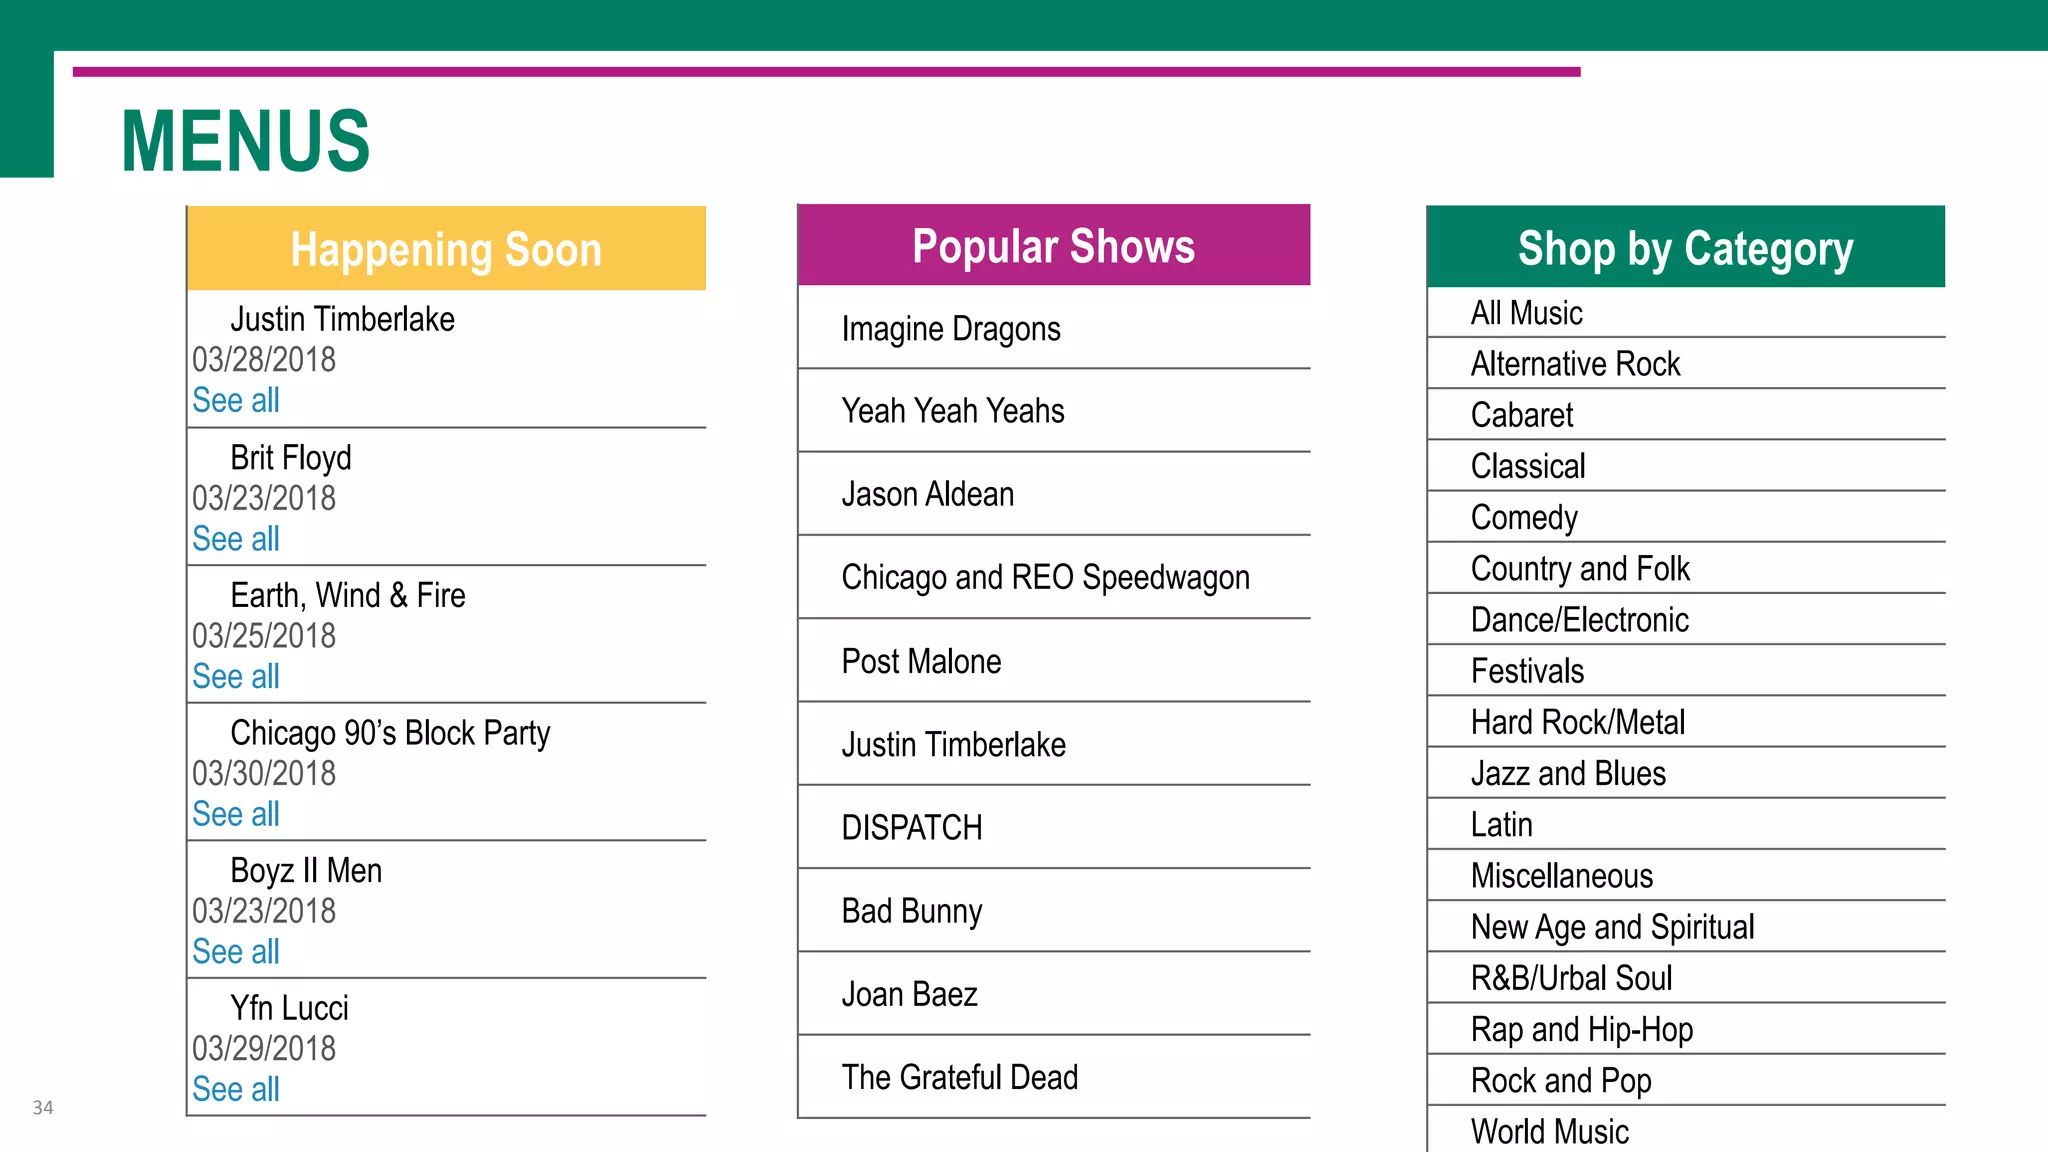Choose DISPATCH in Popular Shows
Screen dimensions: 2048x1152
(1054, 827)
